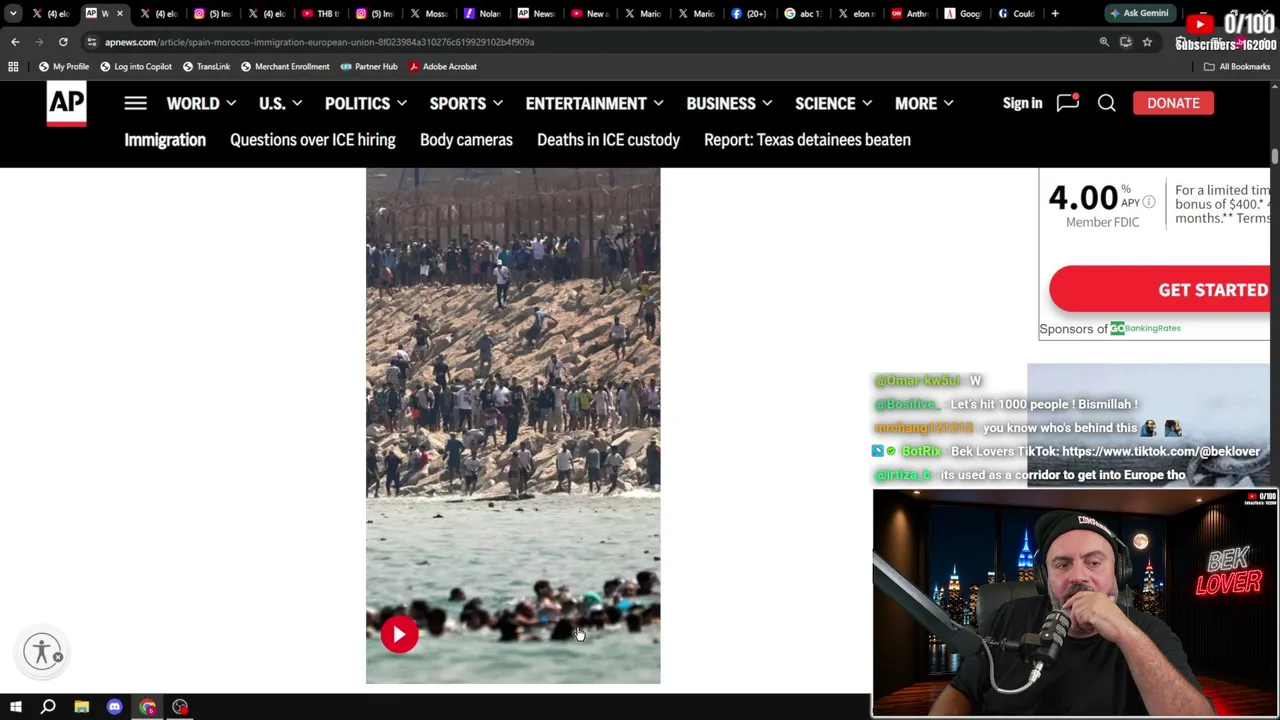
Task: Click the install app icon in address bar
Action: tap(1125, 42)
